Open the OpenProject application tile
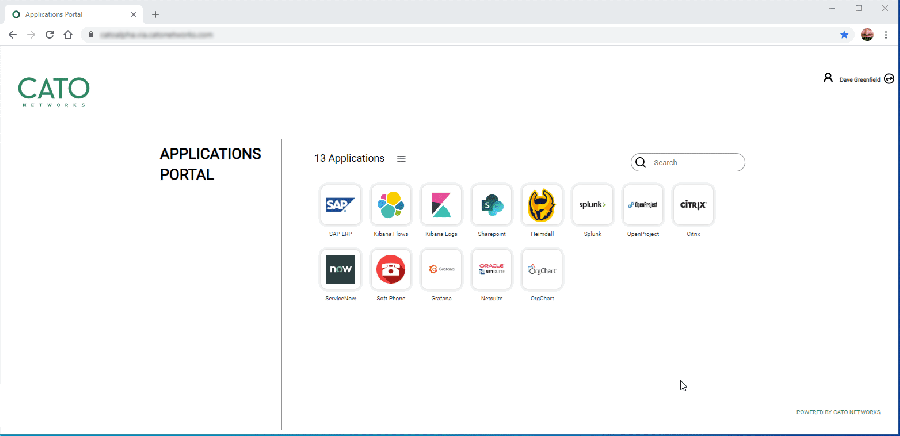Screen dimensions: 900x436 (643, 205)
